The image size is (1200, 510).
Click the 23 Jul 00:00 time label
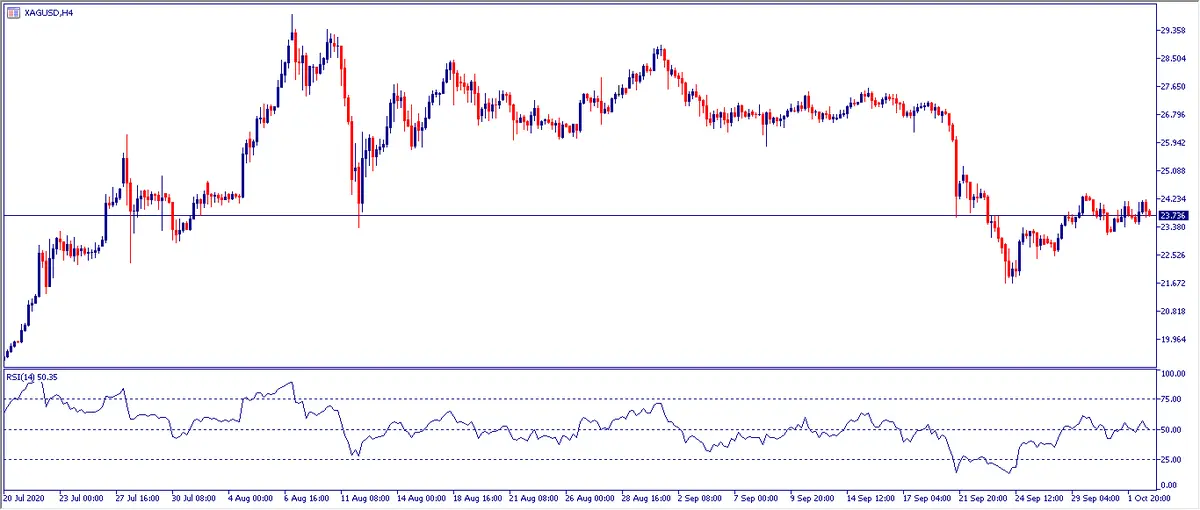tap(82, 498)
